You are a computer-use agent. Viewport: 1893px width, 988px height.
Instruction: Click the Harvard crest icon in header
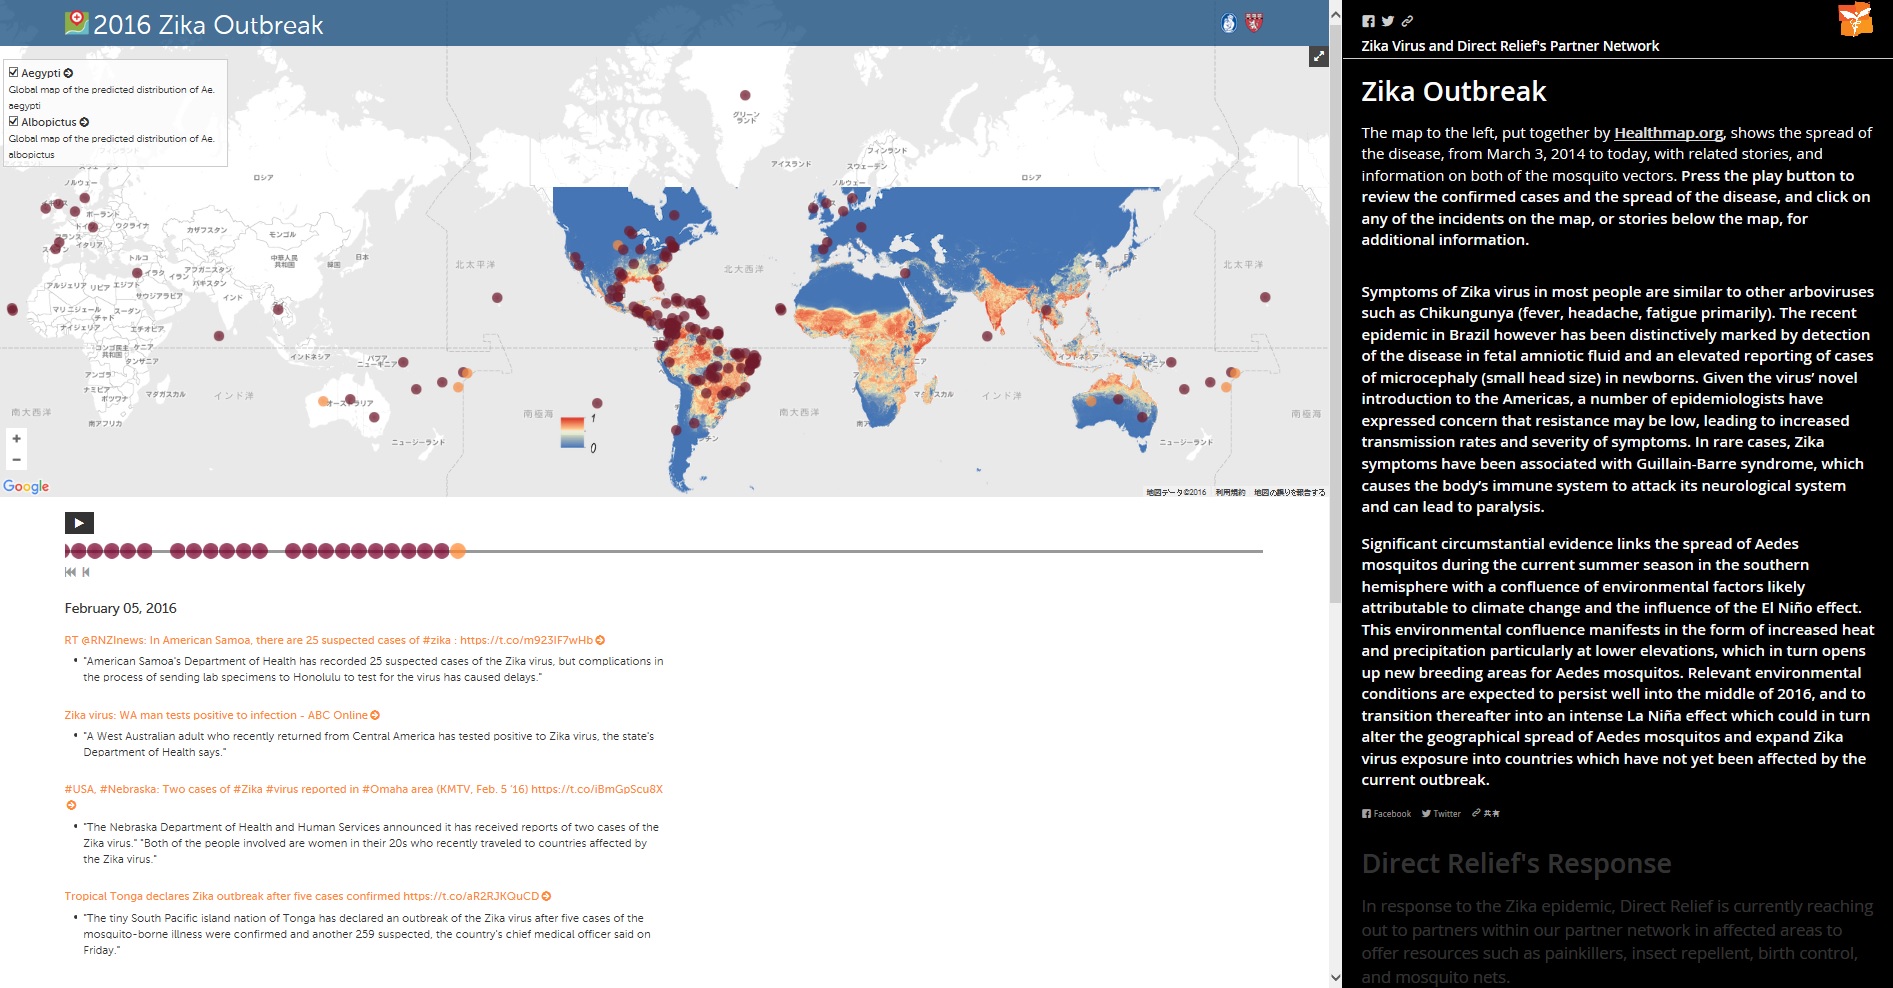tap(1254, 20)
